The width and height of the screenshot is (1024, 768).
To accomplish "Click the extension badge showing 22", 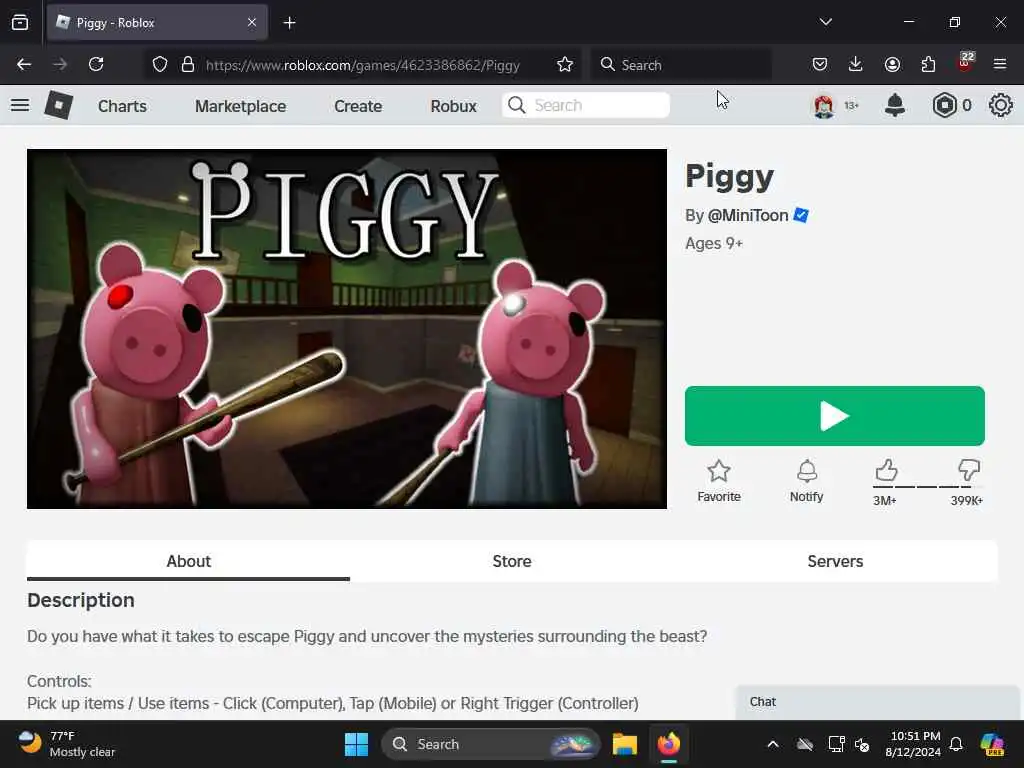I will (x=965, y=62).
